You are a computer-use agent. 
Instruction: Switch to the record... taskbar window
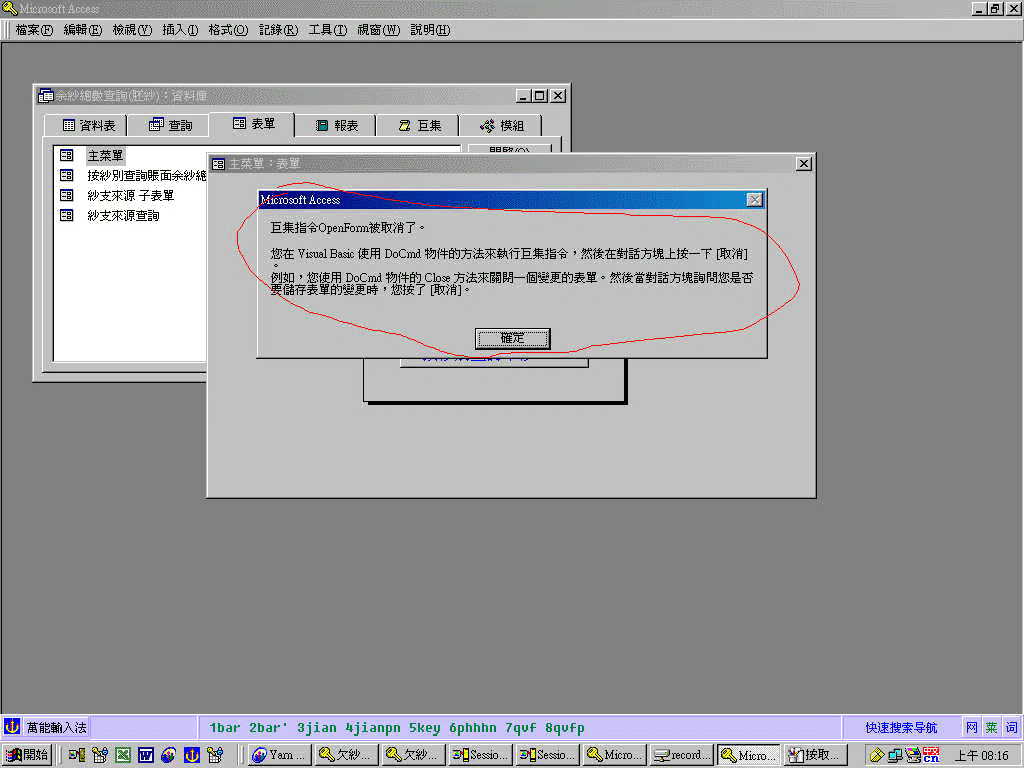682,755
